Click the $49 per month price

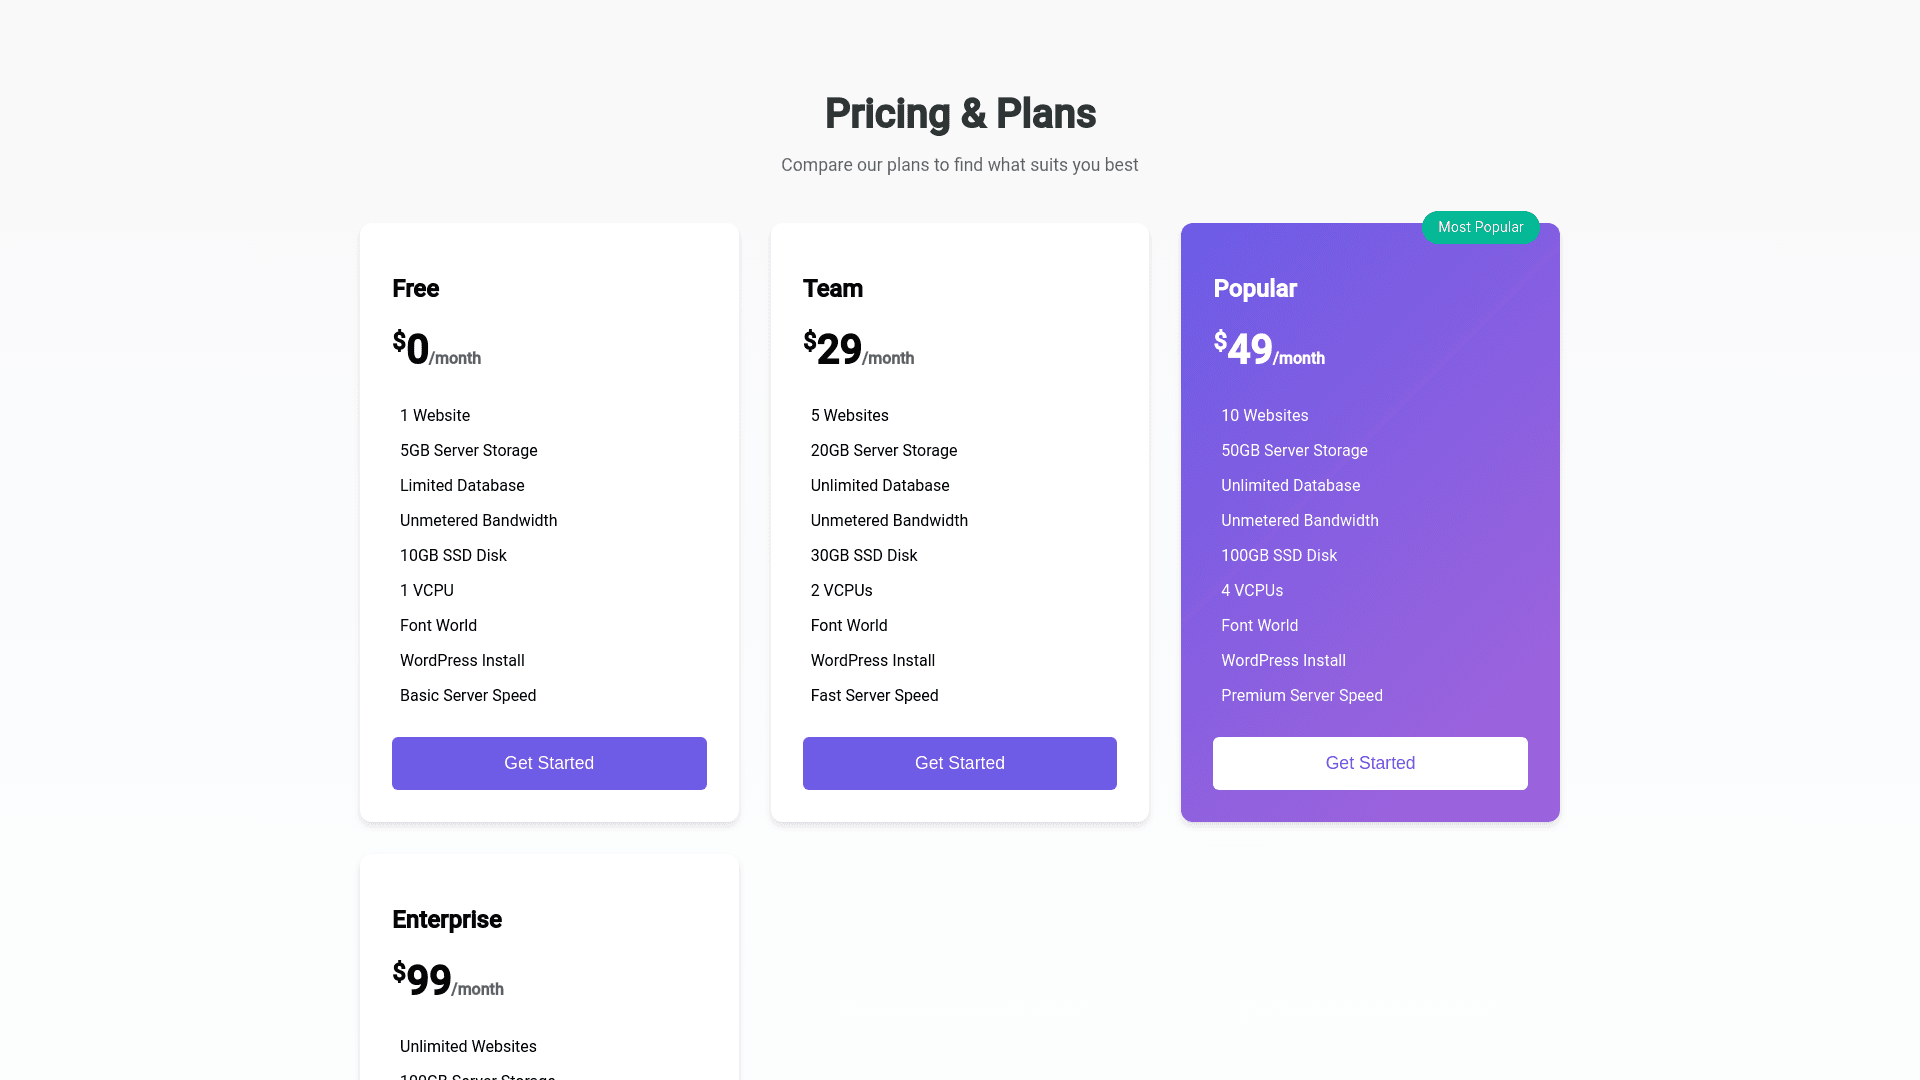(1268, 350)
